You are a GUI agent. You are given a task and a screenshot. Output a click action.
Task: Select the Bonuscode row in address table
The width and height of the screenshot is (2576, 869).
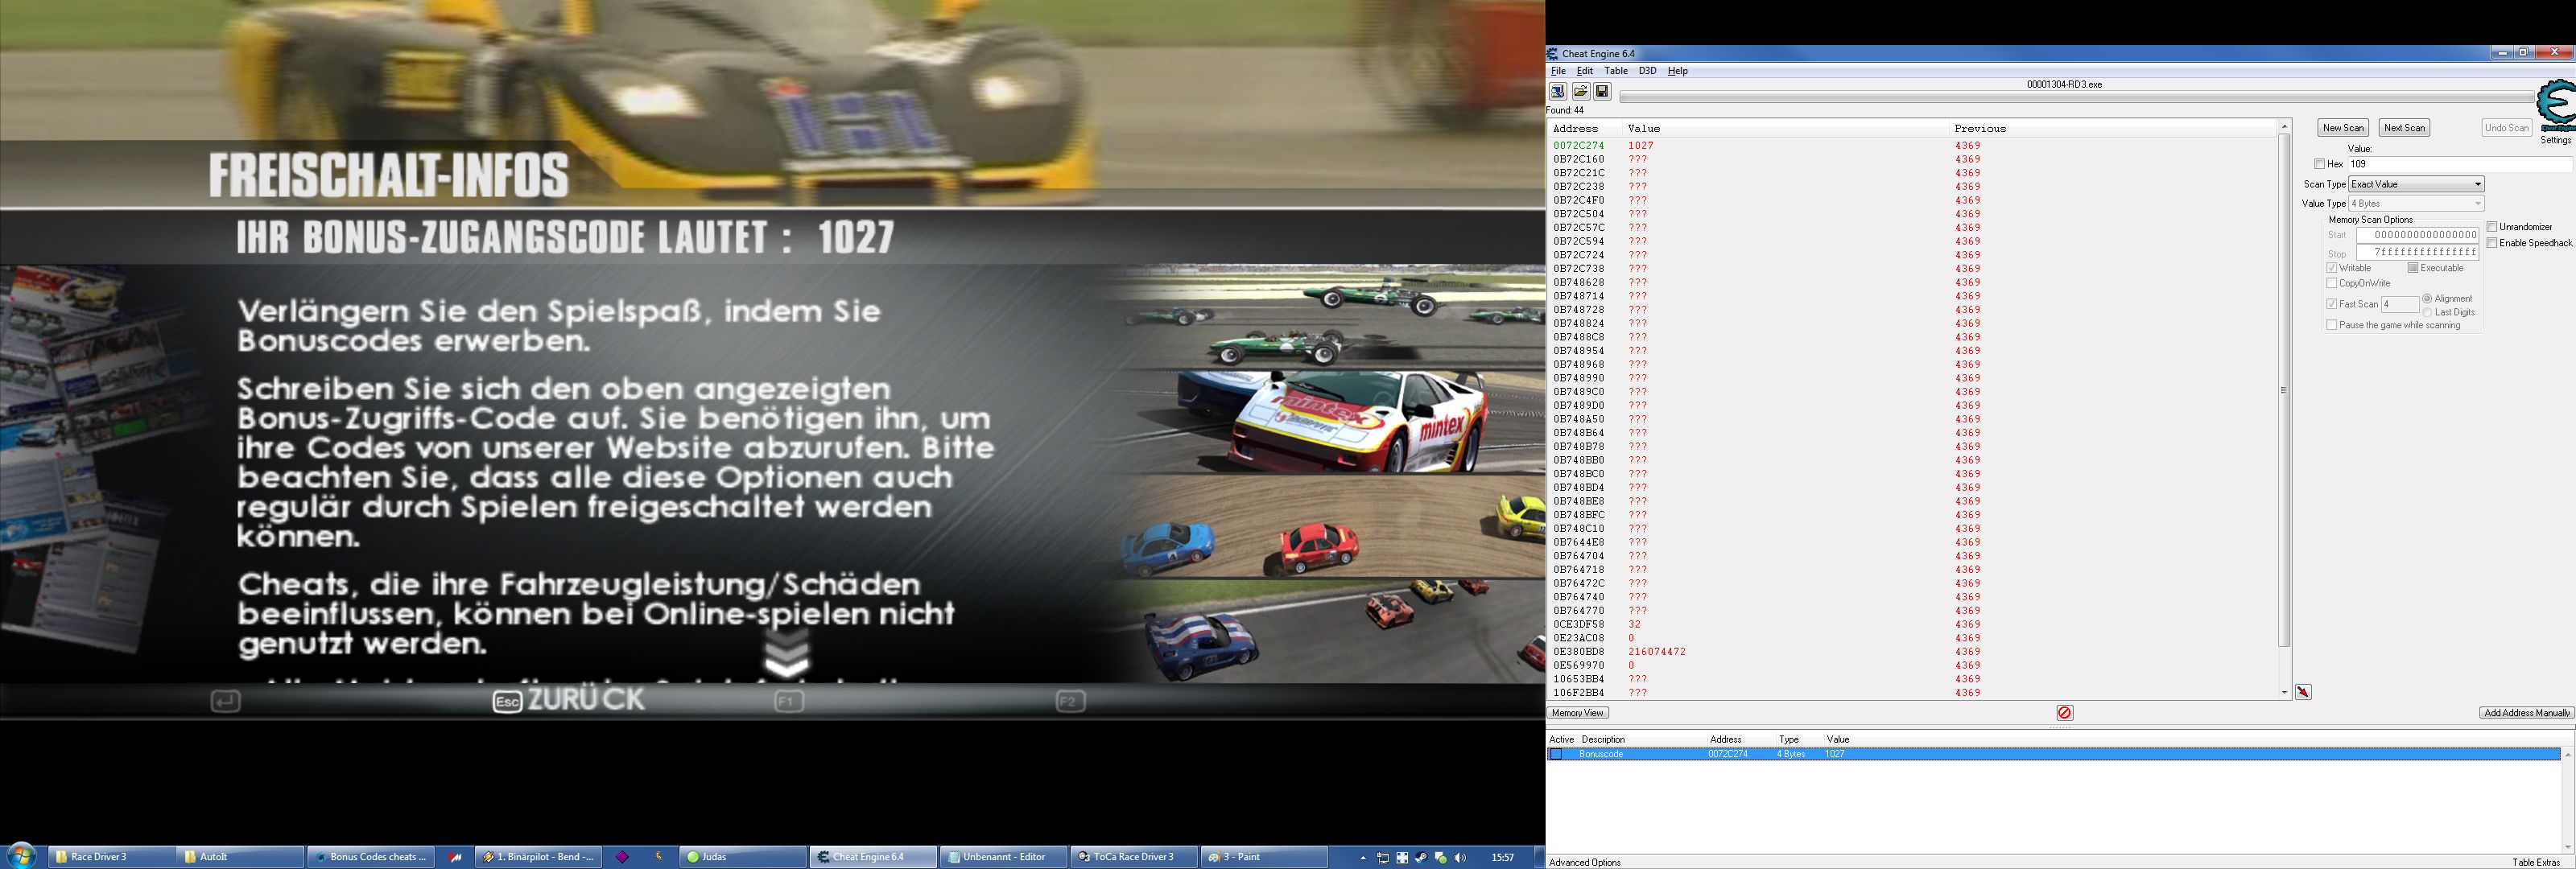pos(2054,754)
